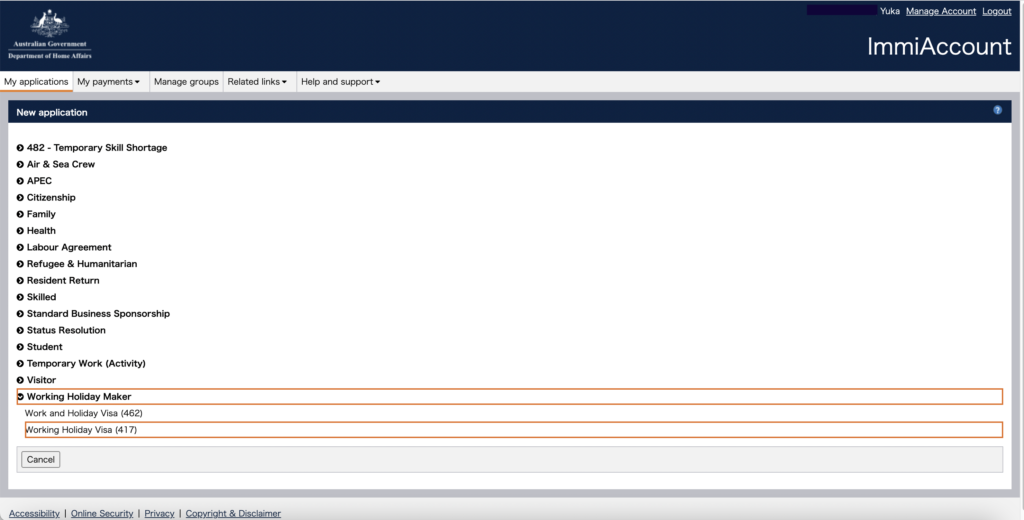Image resolution: width=1024 pixels, height=520 pixels.
Task: Click the blue help question mark icon
Action: (997, 111)
